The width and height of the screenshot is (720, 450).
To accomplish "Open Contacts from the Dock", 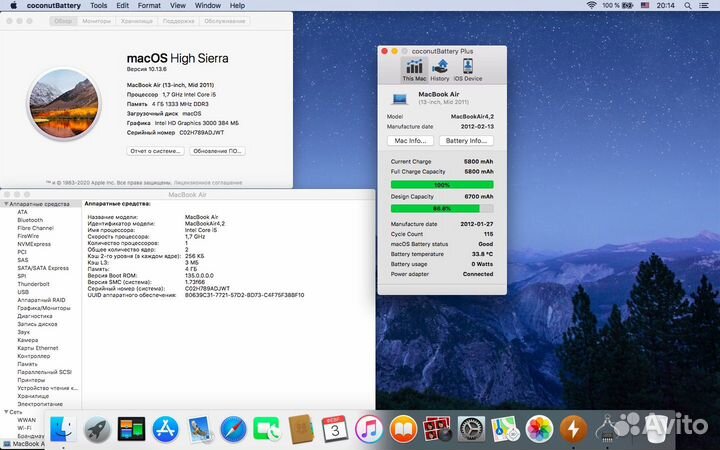I will [x=301, y=429].
